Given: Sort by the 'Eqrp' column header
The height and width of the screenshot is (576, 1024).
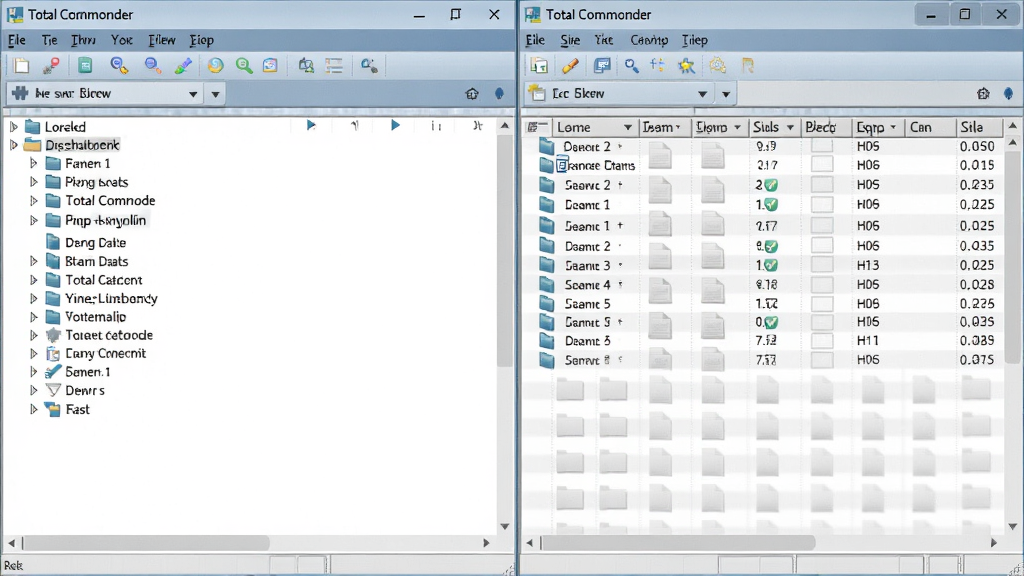Looking at the screenshot, I should 876,127.
